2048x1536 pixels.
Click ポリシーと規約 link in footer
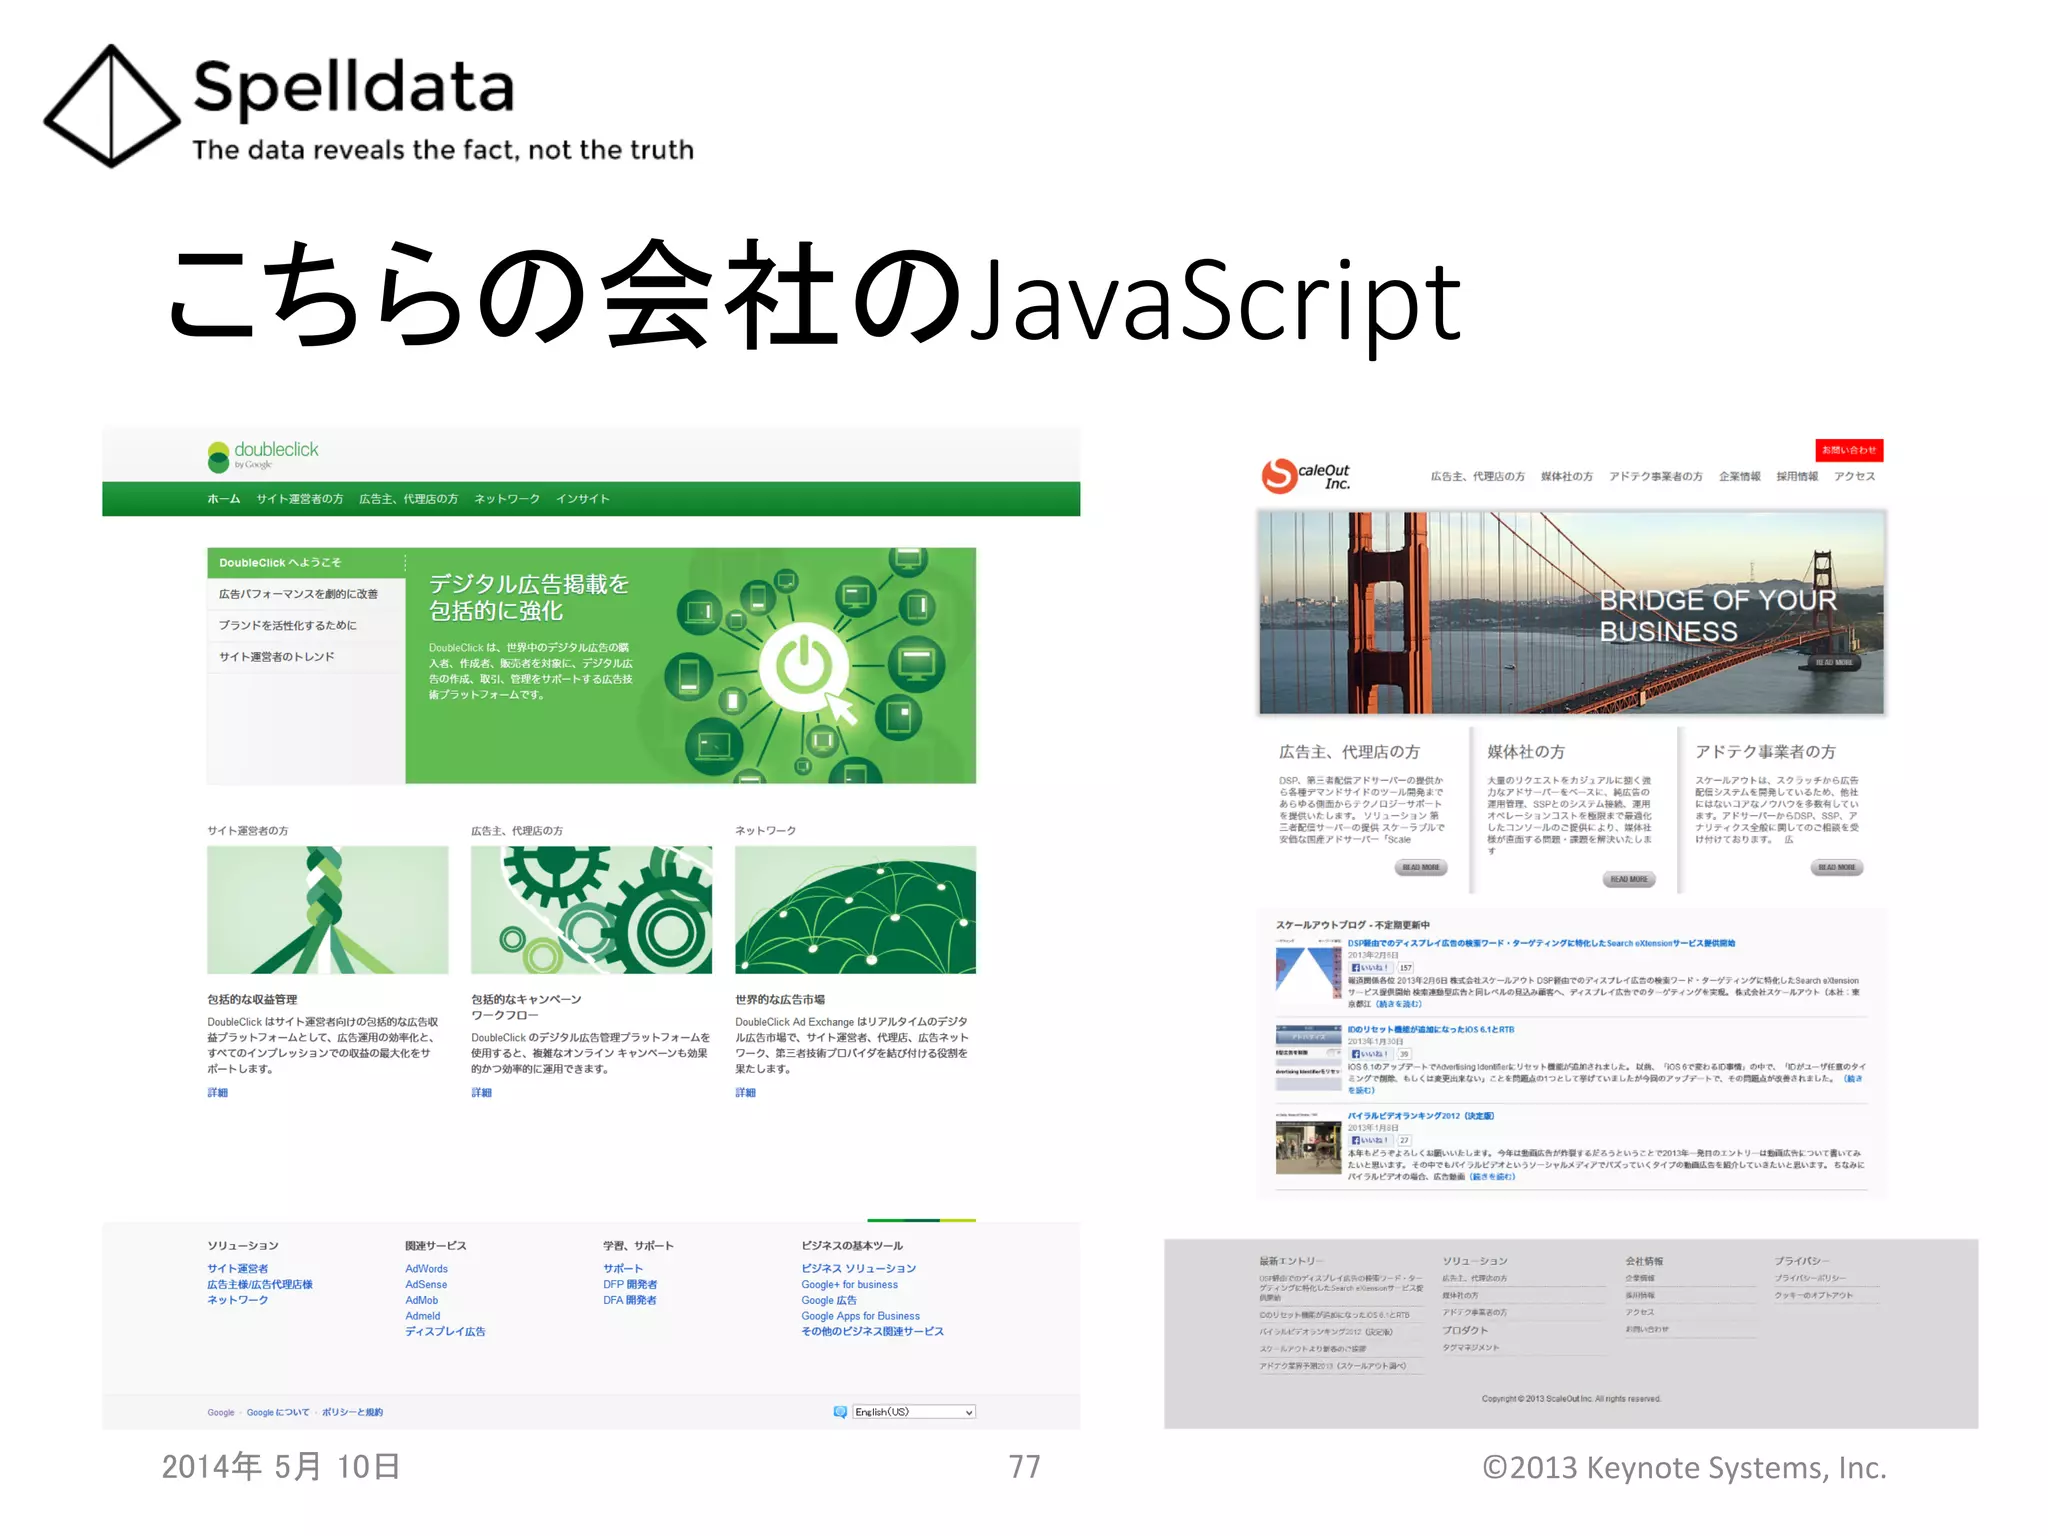pos(353,1413)
